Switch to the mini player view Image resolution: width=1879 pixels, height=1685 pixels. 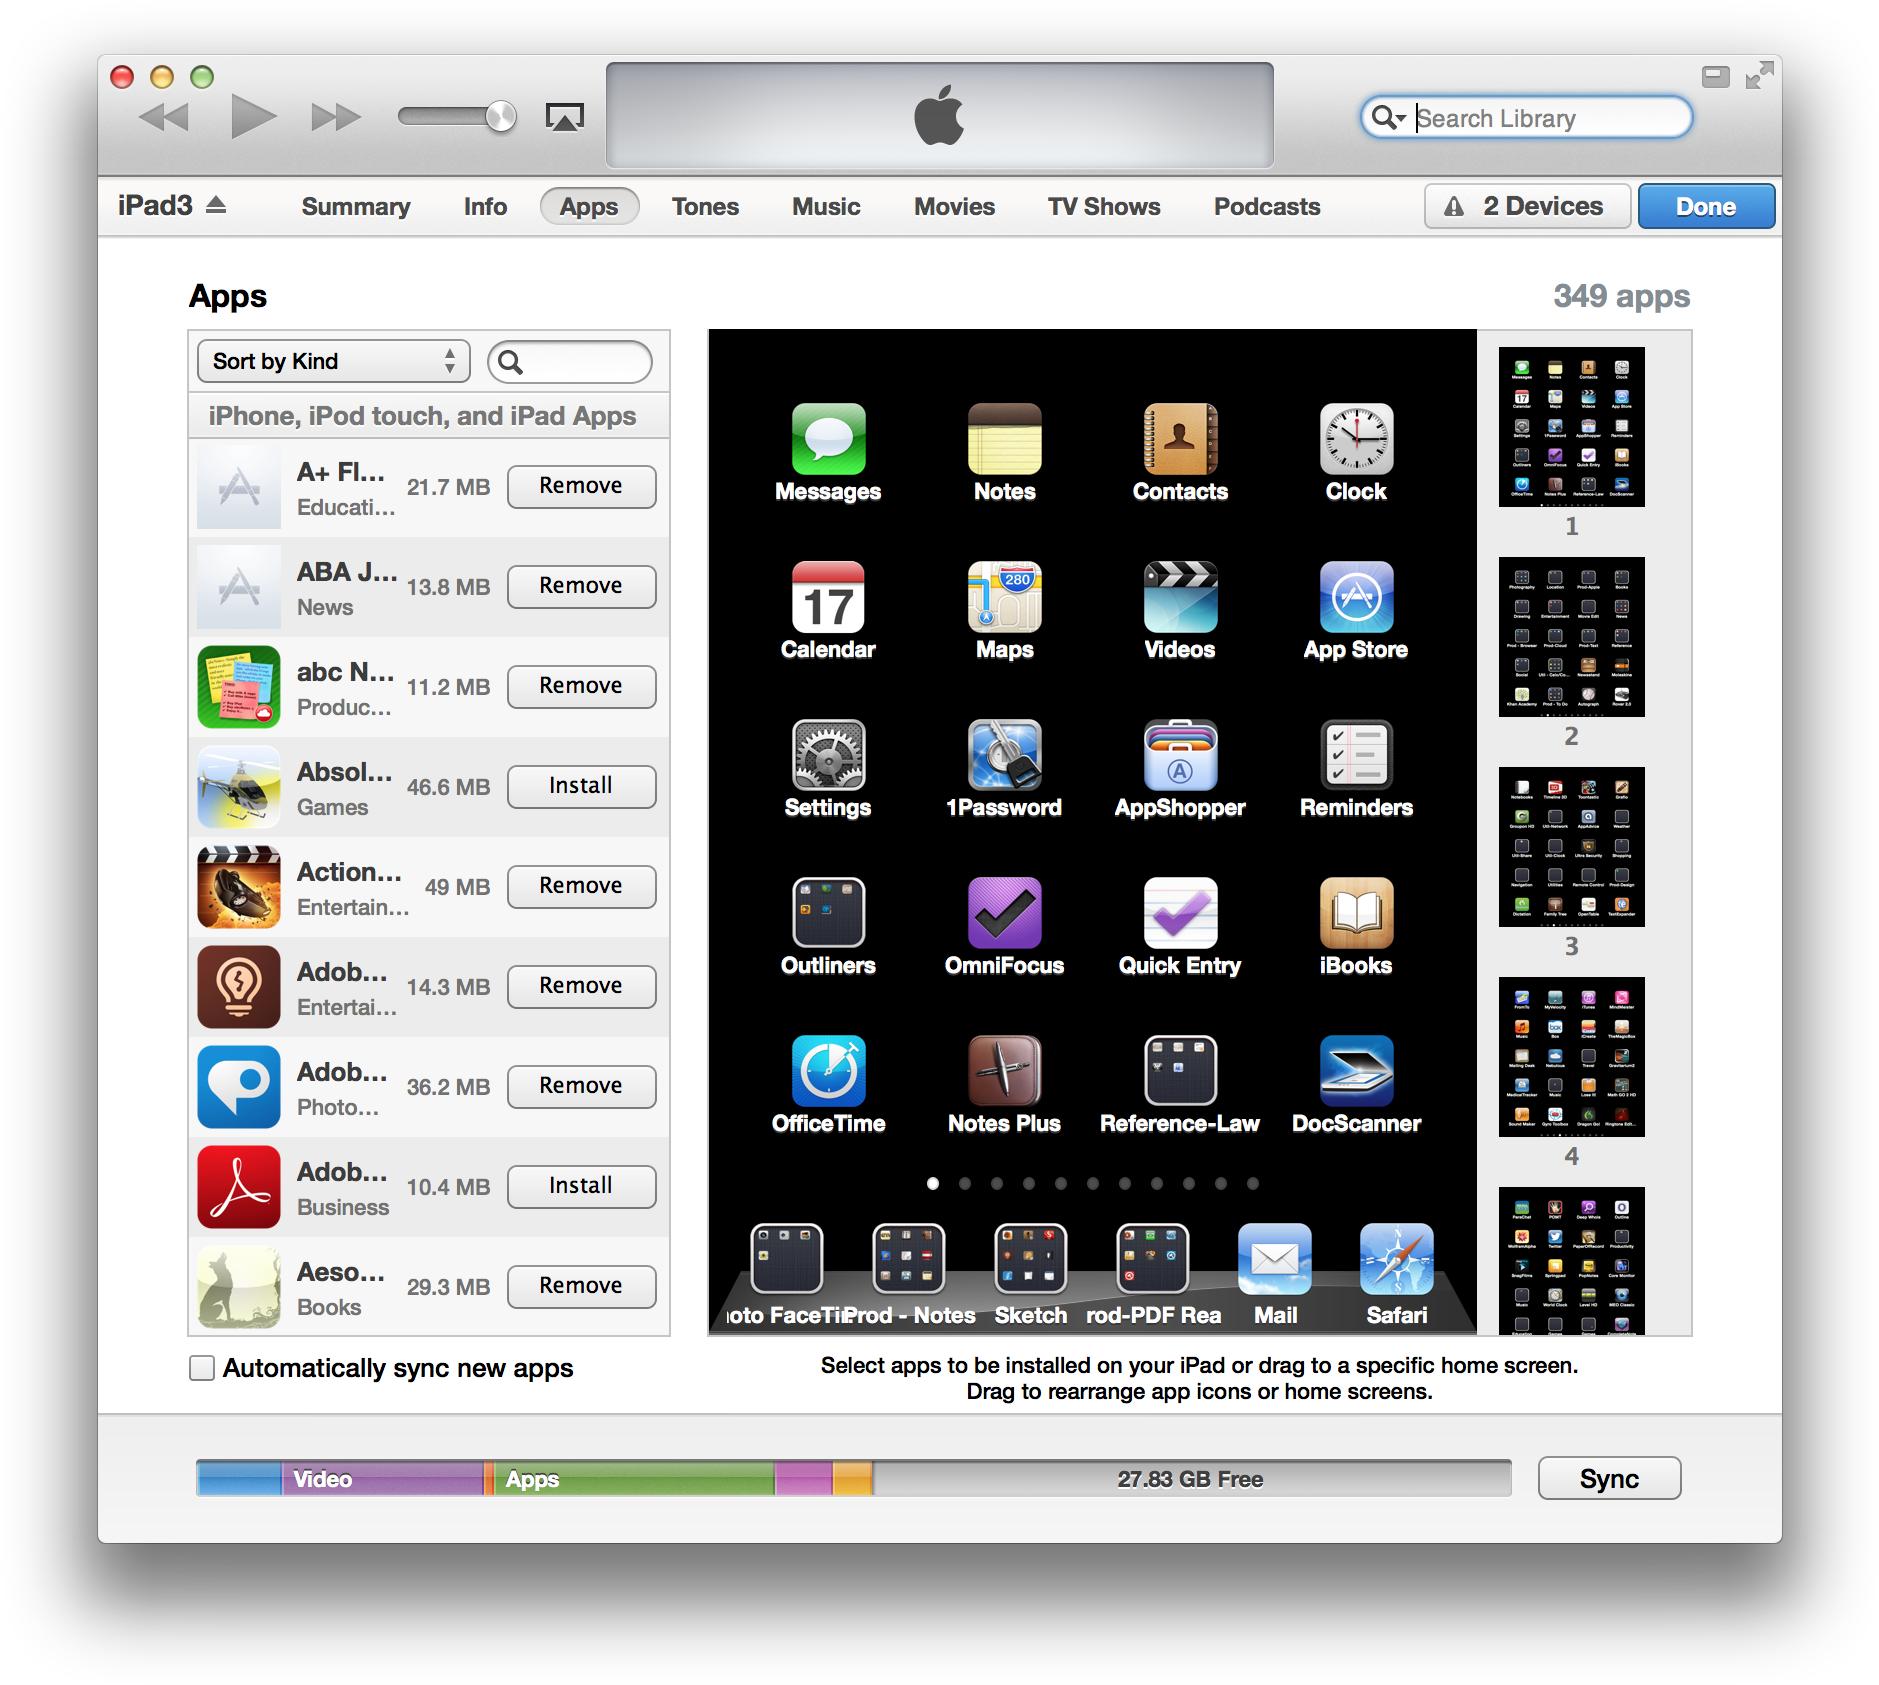click(x=1715, y=77)
